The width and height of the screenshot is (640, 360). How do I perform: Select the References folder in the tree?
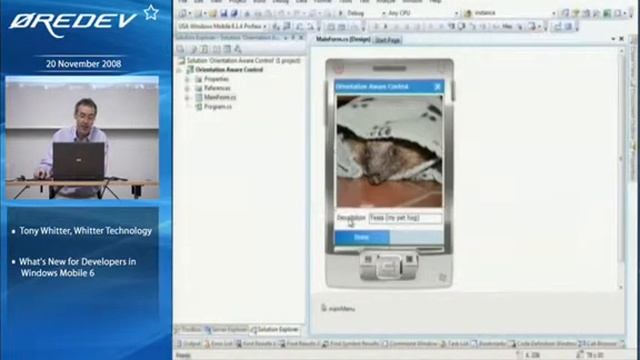217,88
